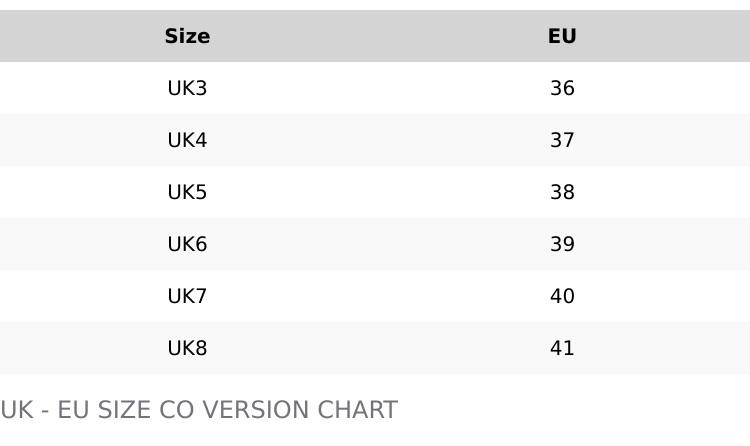Click the EU column header

coord(562,36)
